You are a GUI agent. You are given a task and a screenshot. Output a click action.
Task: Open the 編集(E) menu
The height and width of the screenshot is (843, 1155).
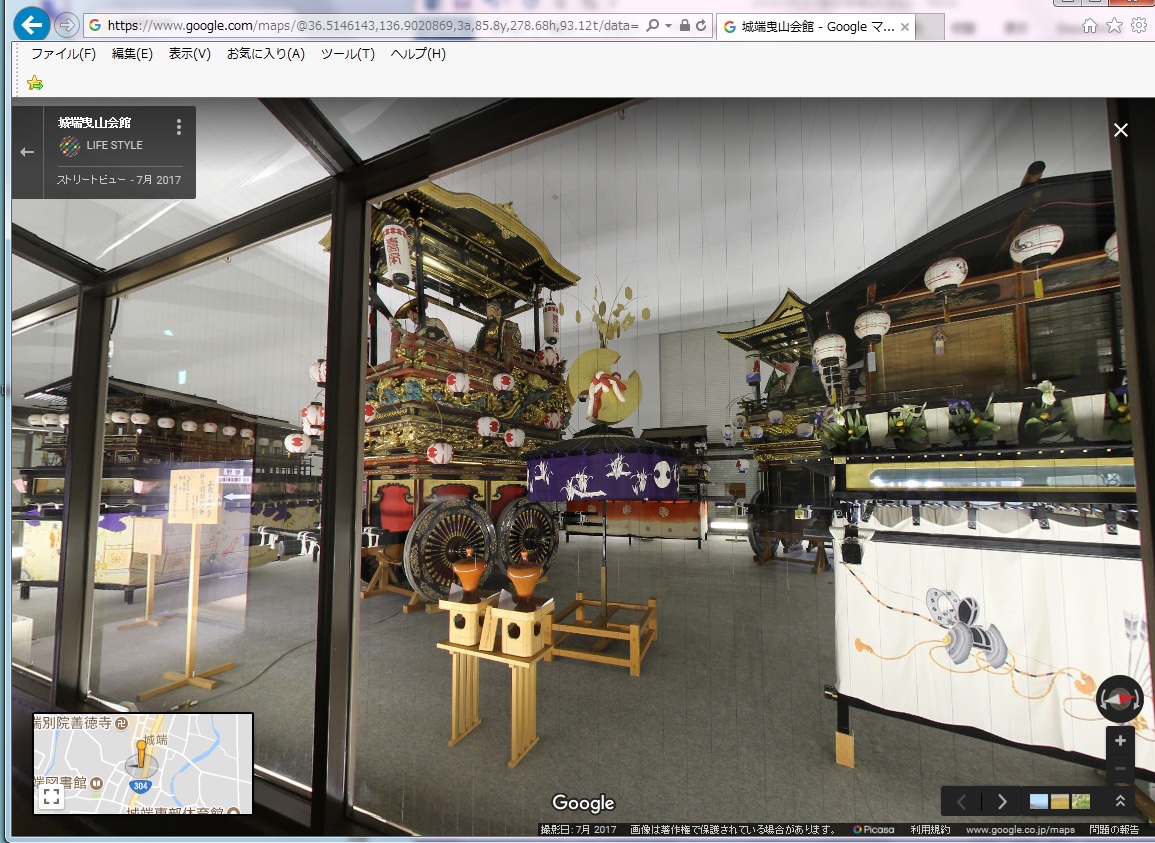[x=132, y=54]
